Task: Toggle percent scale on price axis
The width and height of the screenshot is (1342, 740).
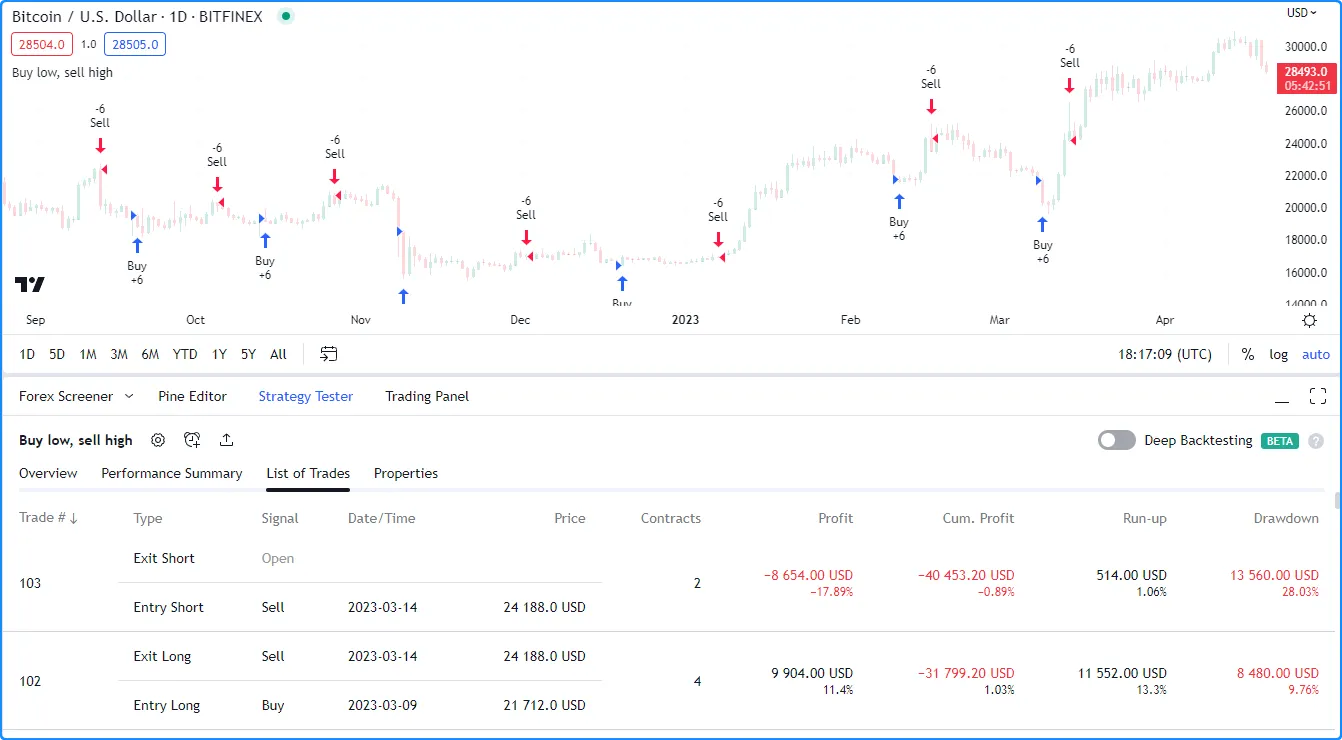Action: coord(1248,354)
